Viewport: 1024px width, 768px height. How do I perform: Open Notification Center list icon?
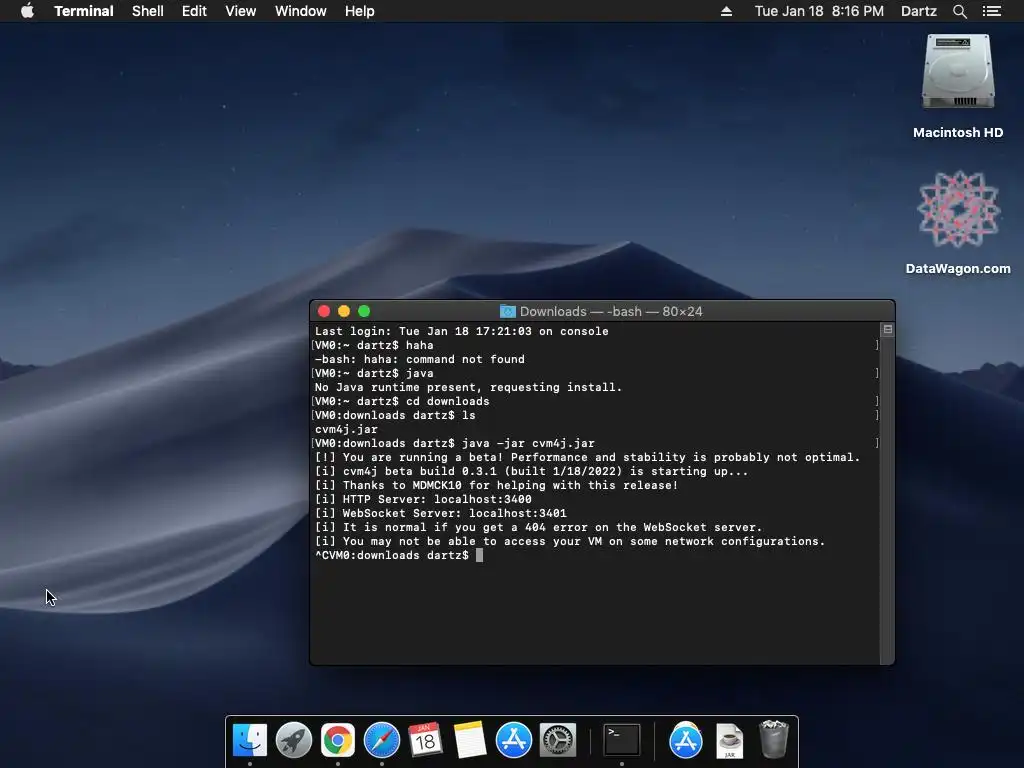991,11
